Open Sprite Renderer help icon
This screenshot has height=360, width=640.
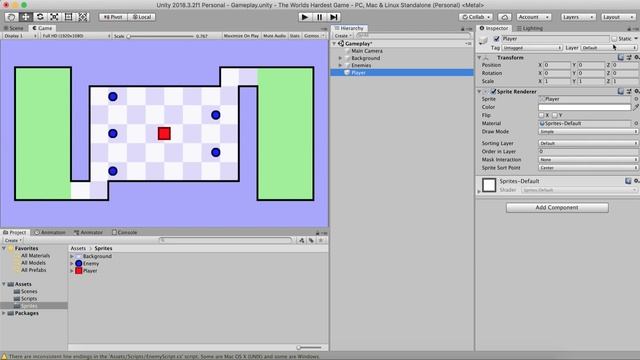[x=621, y=91]
